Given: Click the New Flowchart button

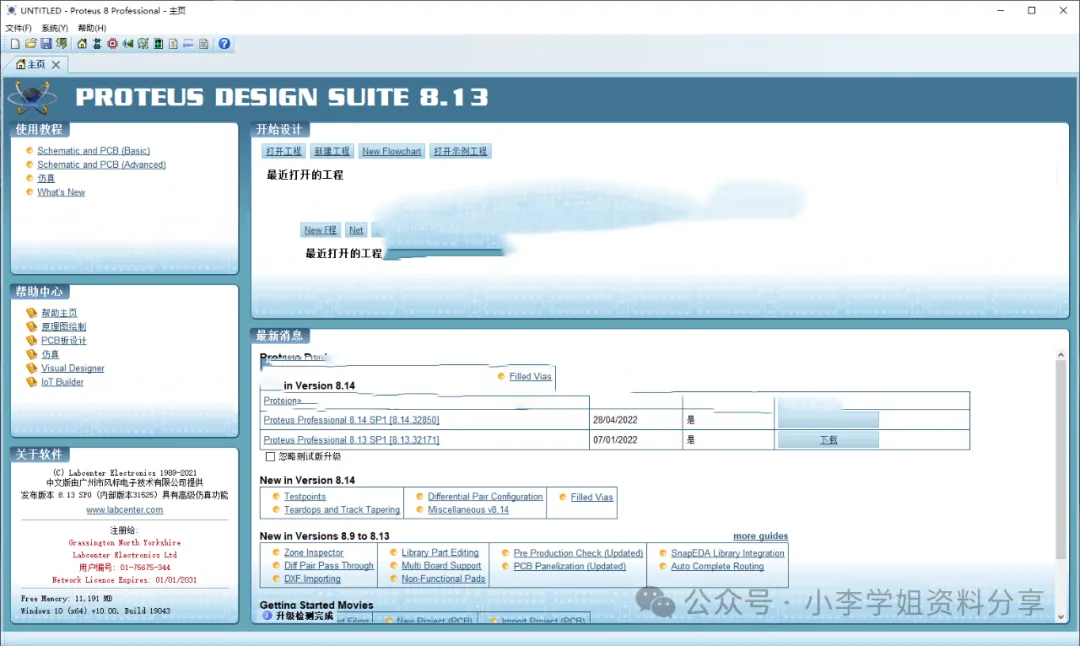Looking at the screenshot, I should point(392,151).
